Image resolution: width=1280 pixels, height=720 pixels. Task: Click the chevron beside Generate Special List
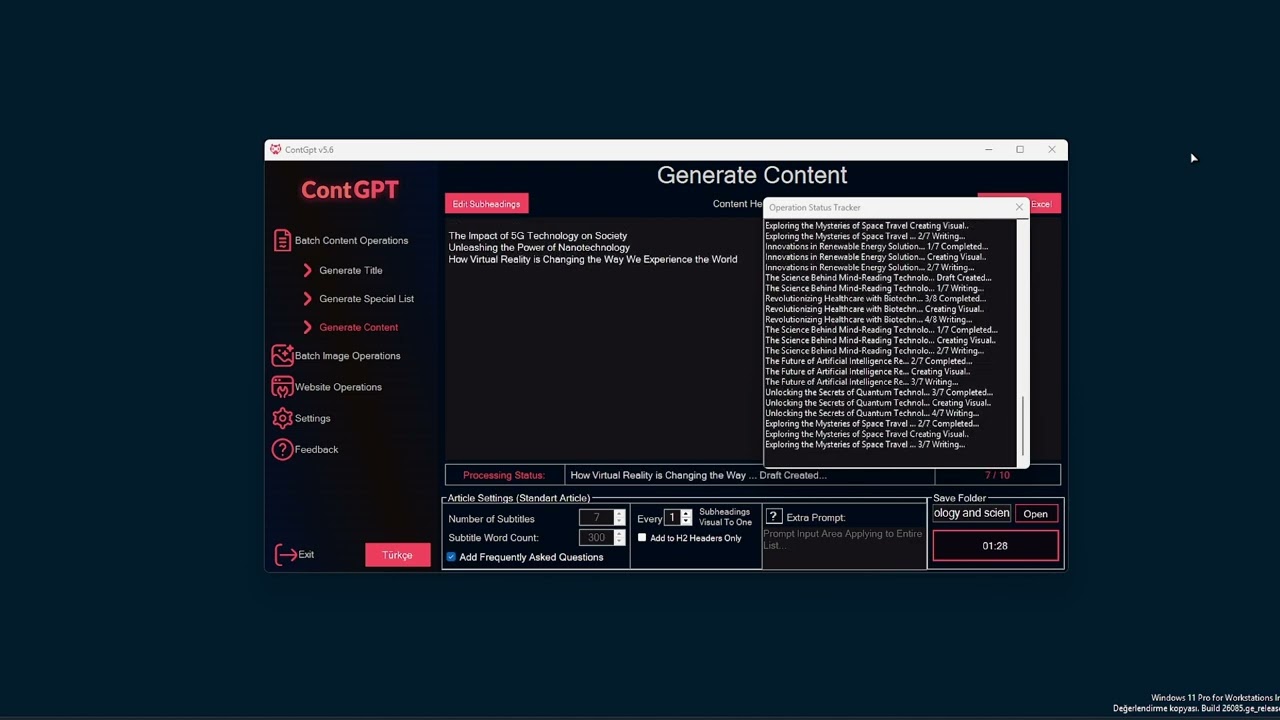[x=307, y=299]
